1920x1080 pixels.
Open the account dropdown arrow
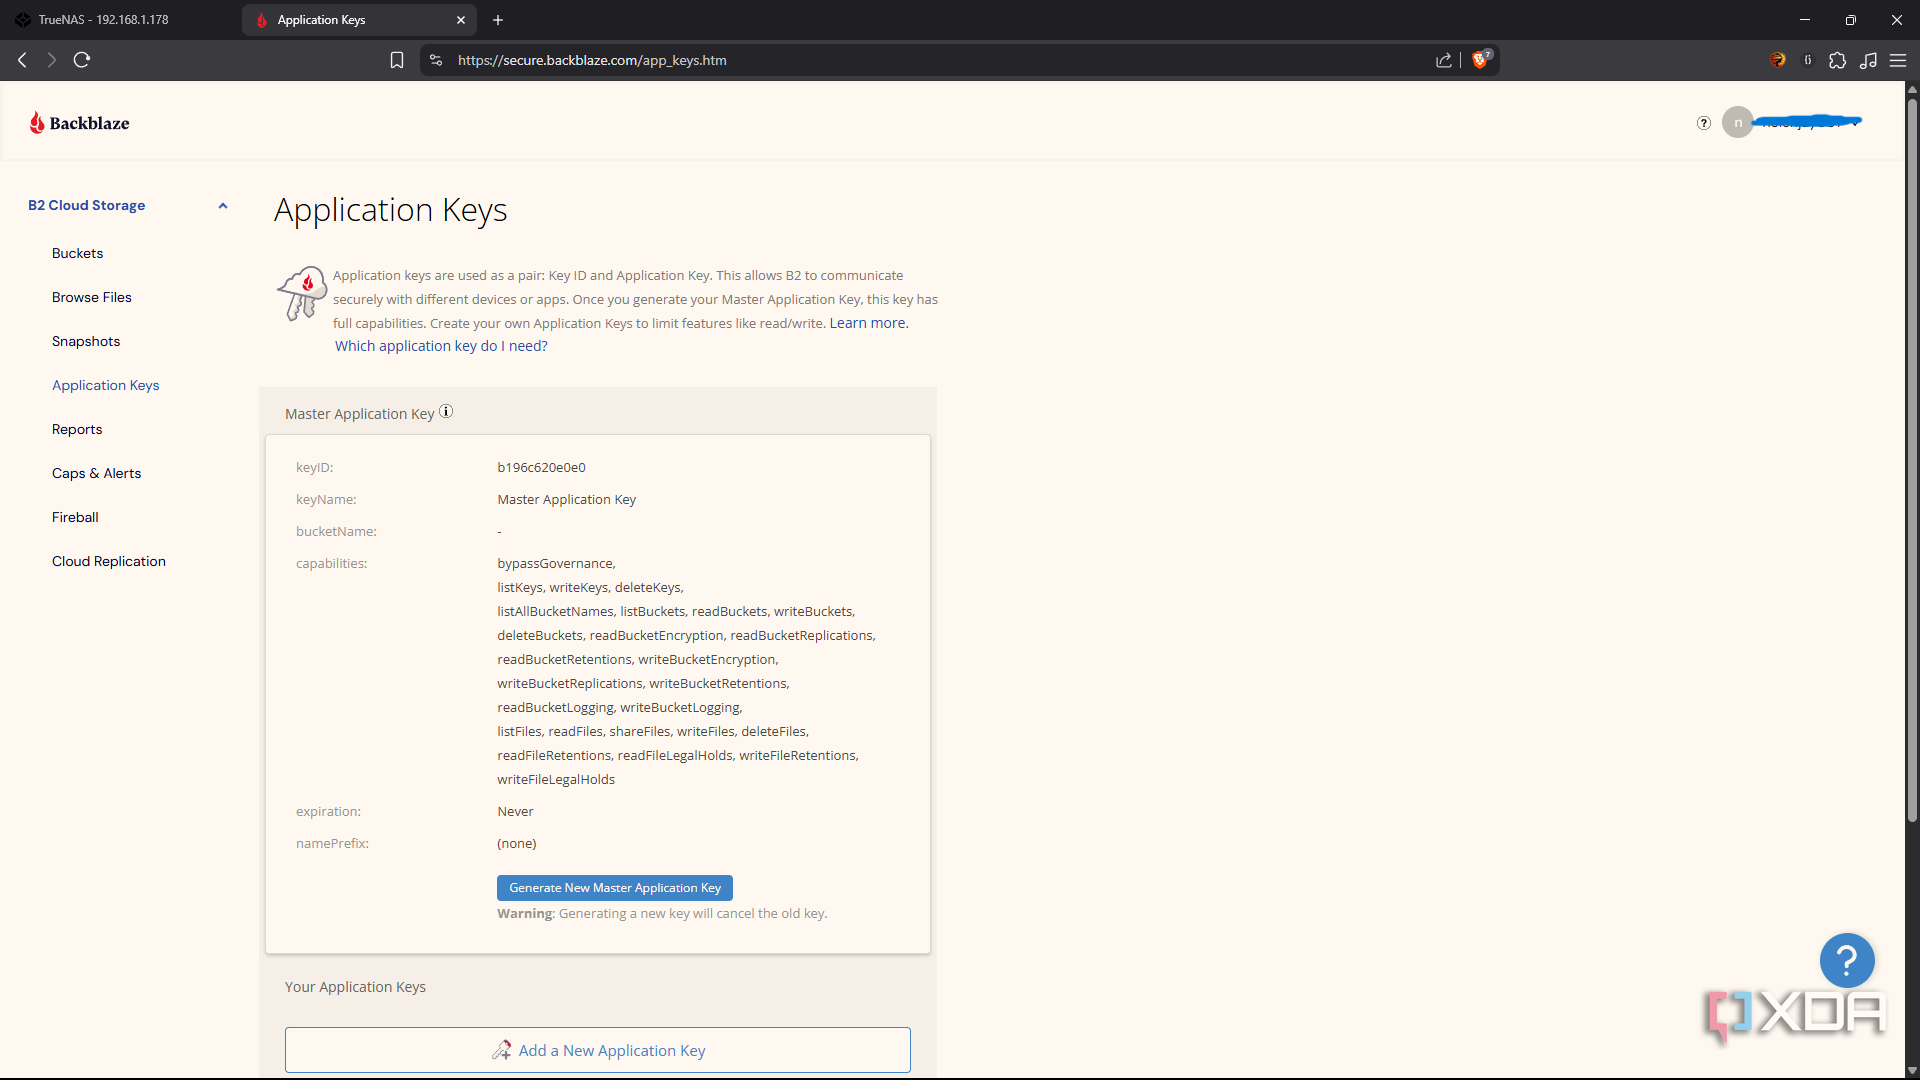[1856, 123]
